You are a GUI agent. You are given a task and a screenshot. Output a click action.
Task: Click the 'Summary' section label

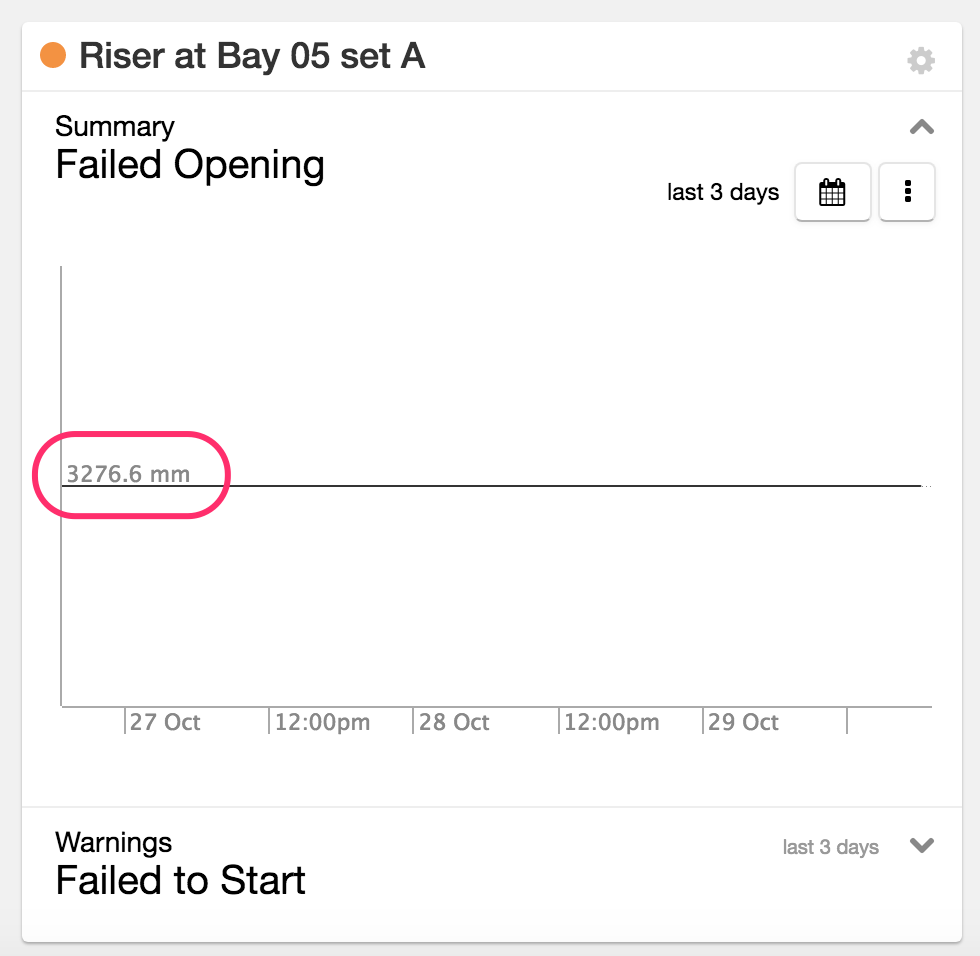[115, 127]
